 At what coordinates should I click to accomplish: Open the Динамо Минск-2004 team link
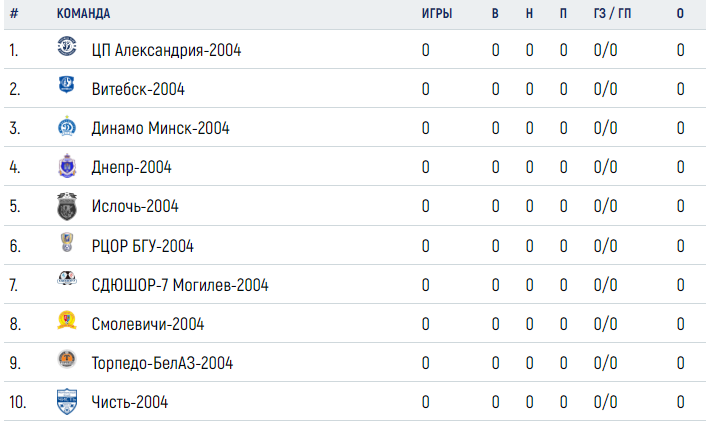[x=160, y=128]
